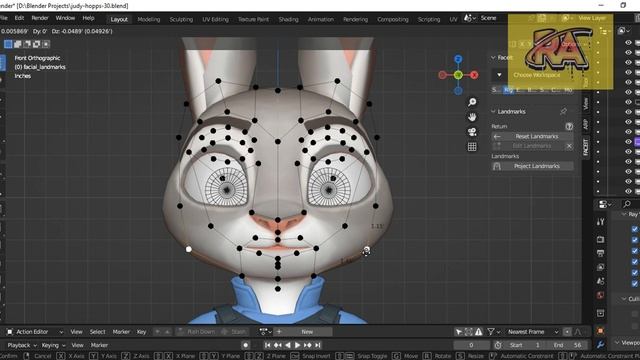The image size is (640, 360).
Task: Toggle preview range stopwatch icon
Action: 498,345
